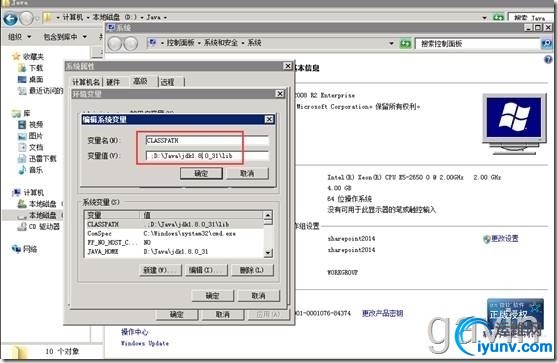Select 计算机 in navigation pane
The image size is (558, 363).
[28, 193]
